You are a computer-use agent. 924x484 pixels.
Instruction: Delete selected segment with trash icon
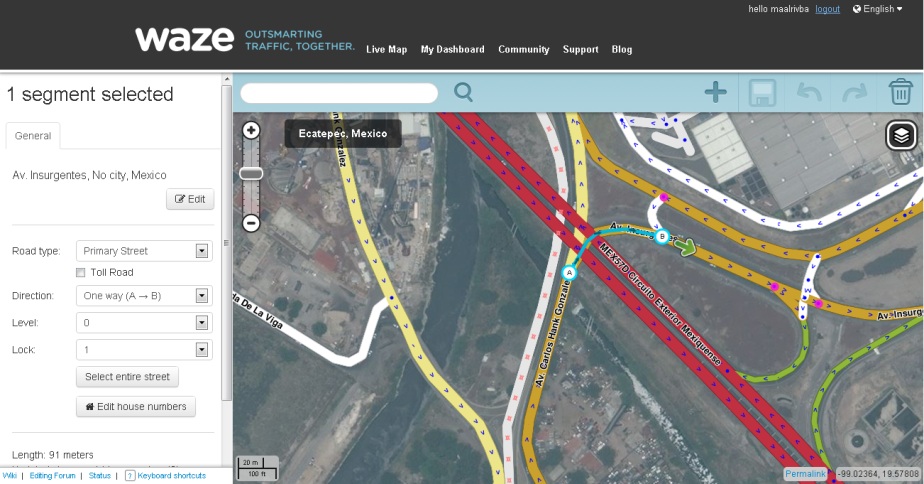click(x=900, y=92)
